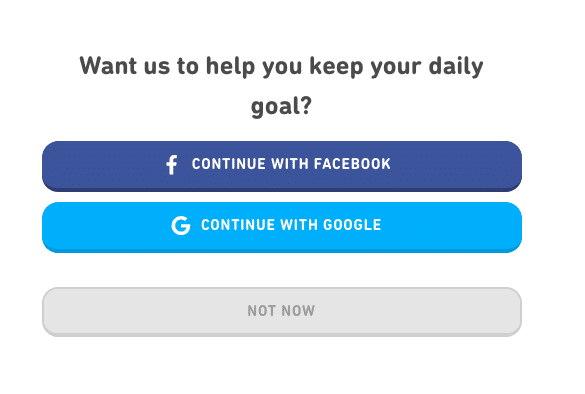The width and height of the screenshot is (585, 394).
Task: Select the Continue with Google button
Action: [x=282, y=227]
